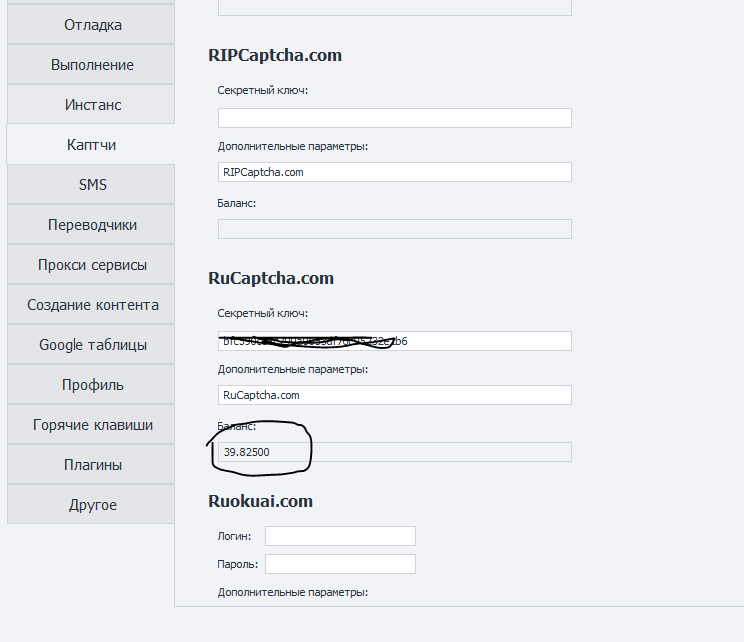Viewport: 744px width, 642px height.
Task: Open the Профиль tab
Action: click(91, 384)
